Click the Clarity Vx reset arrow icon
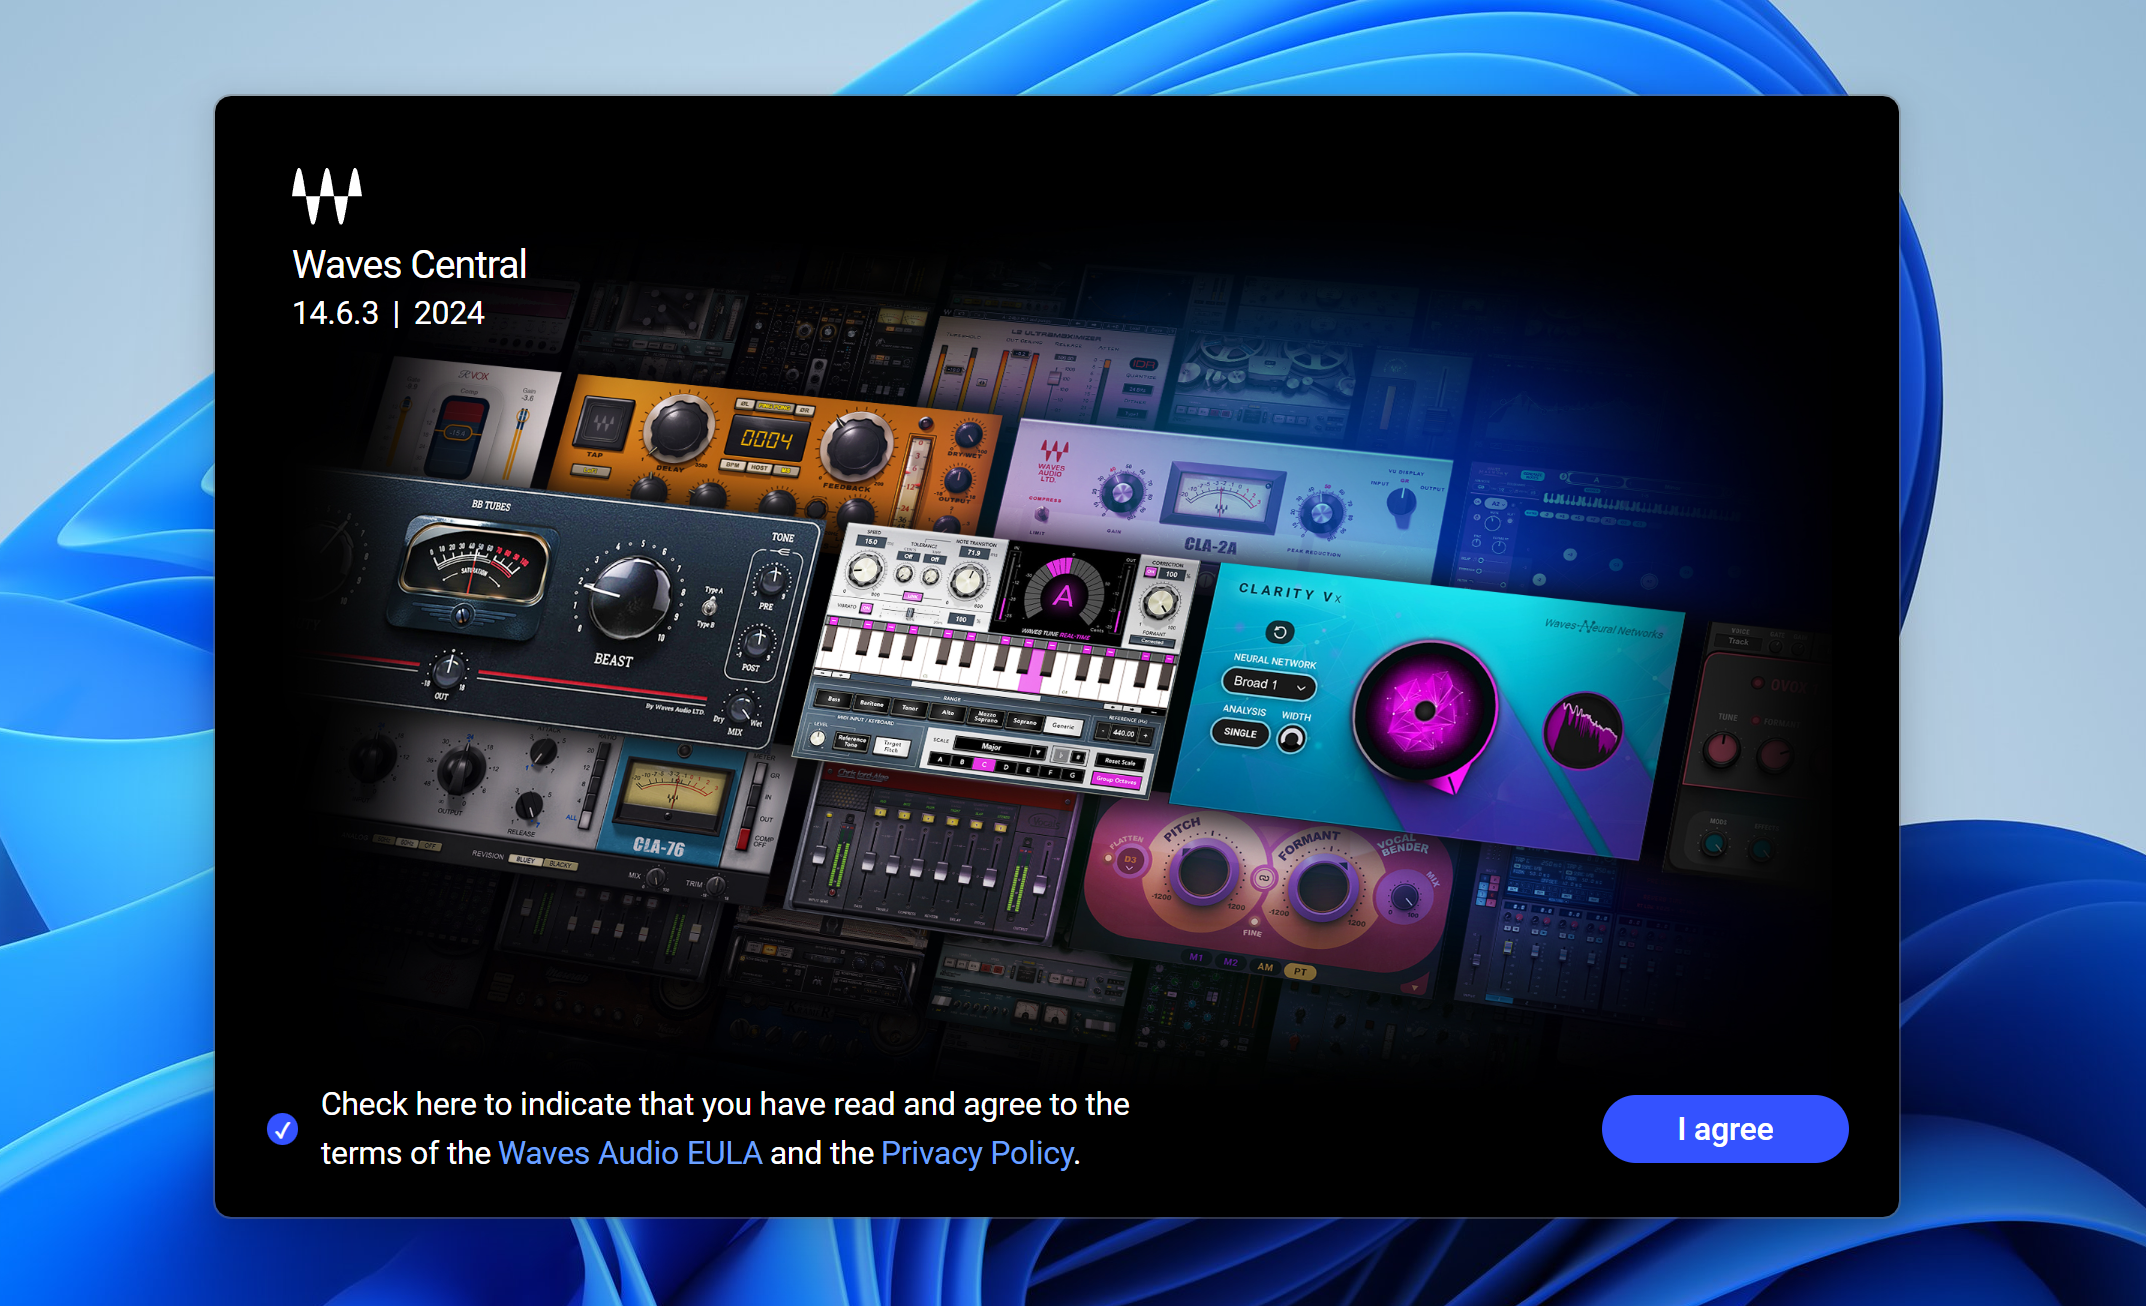 [x=1279, y=632]
